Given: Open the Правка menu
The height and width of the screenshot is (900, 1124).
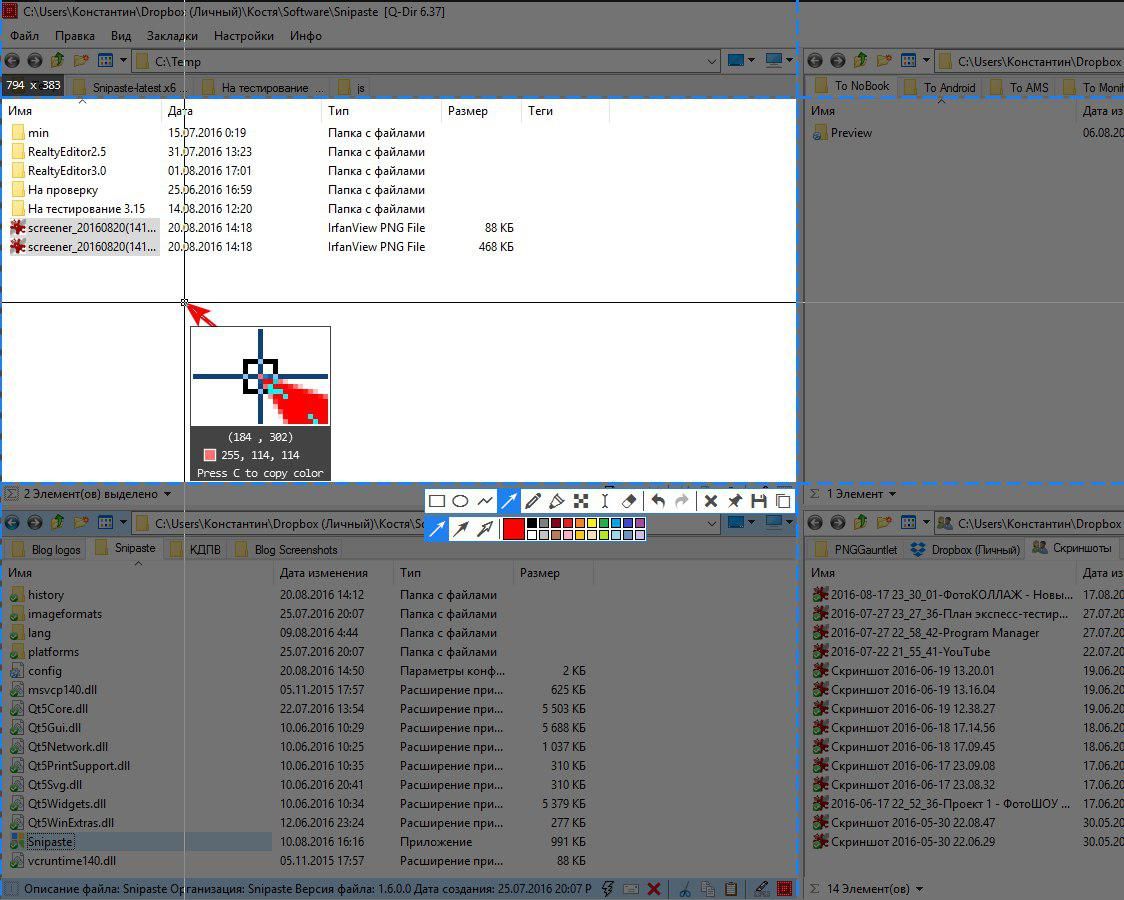Looking at the screenshot, I should [75, 35].
